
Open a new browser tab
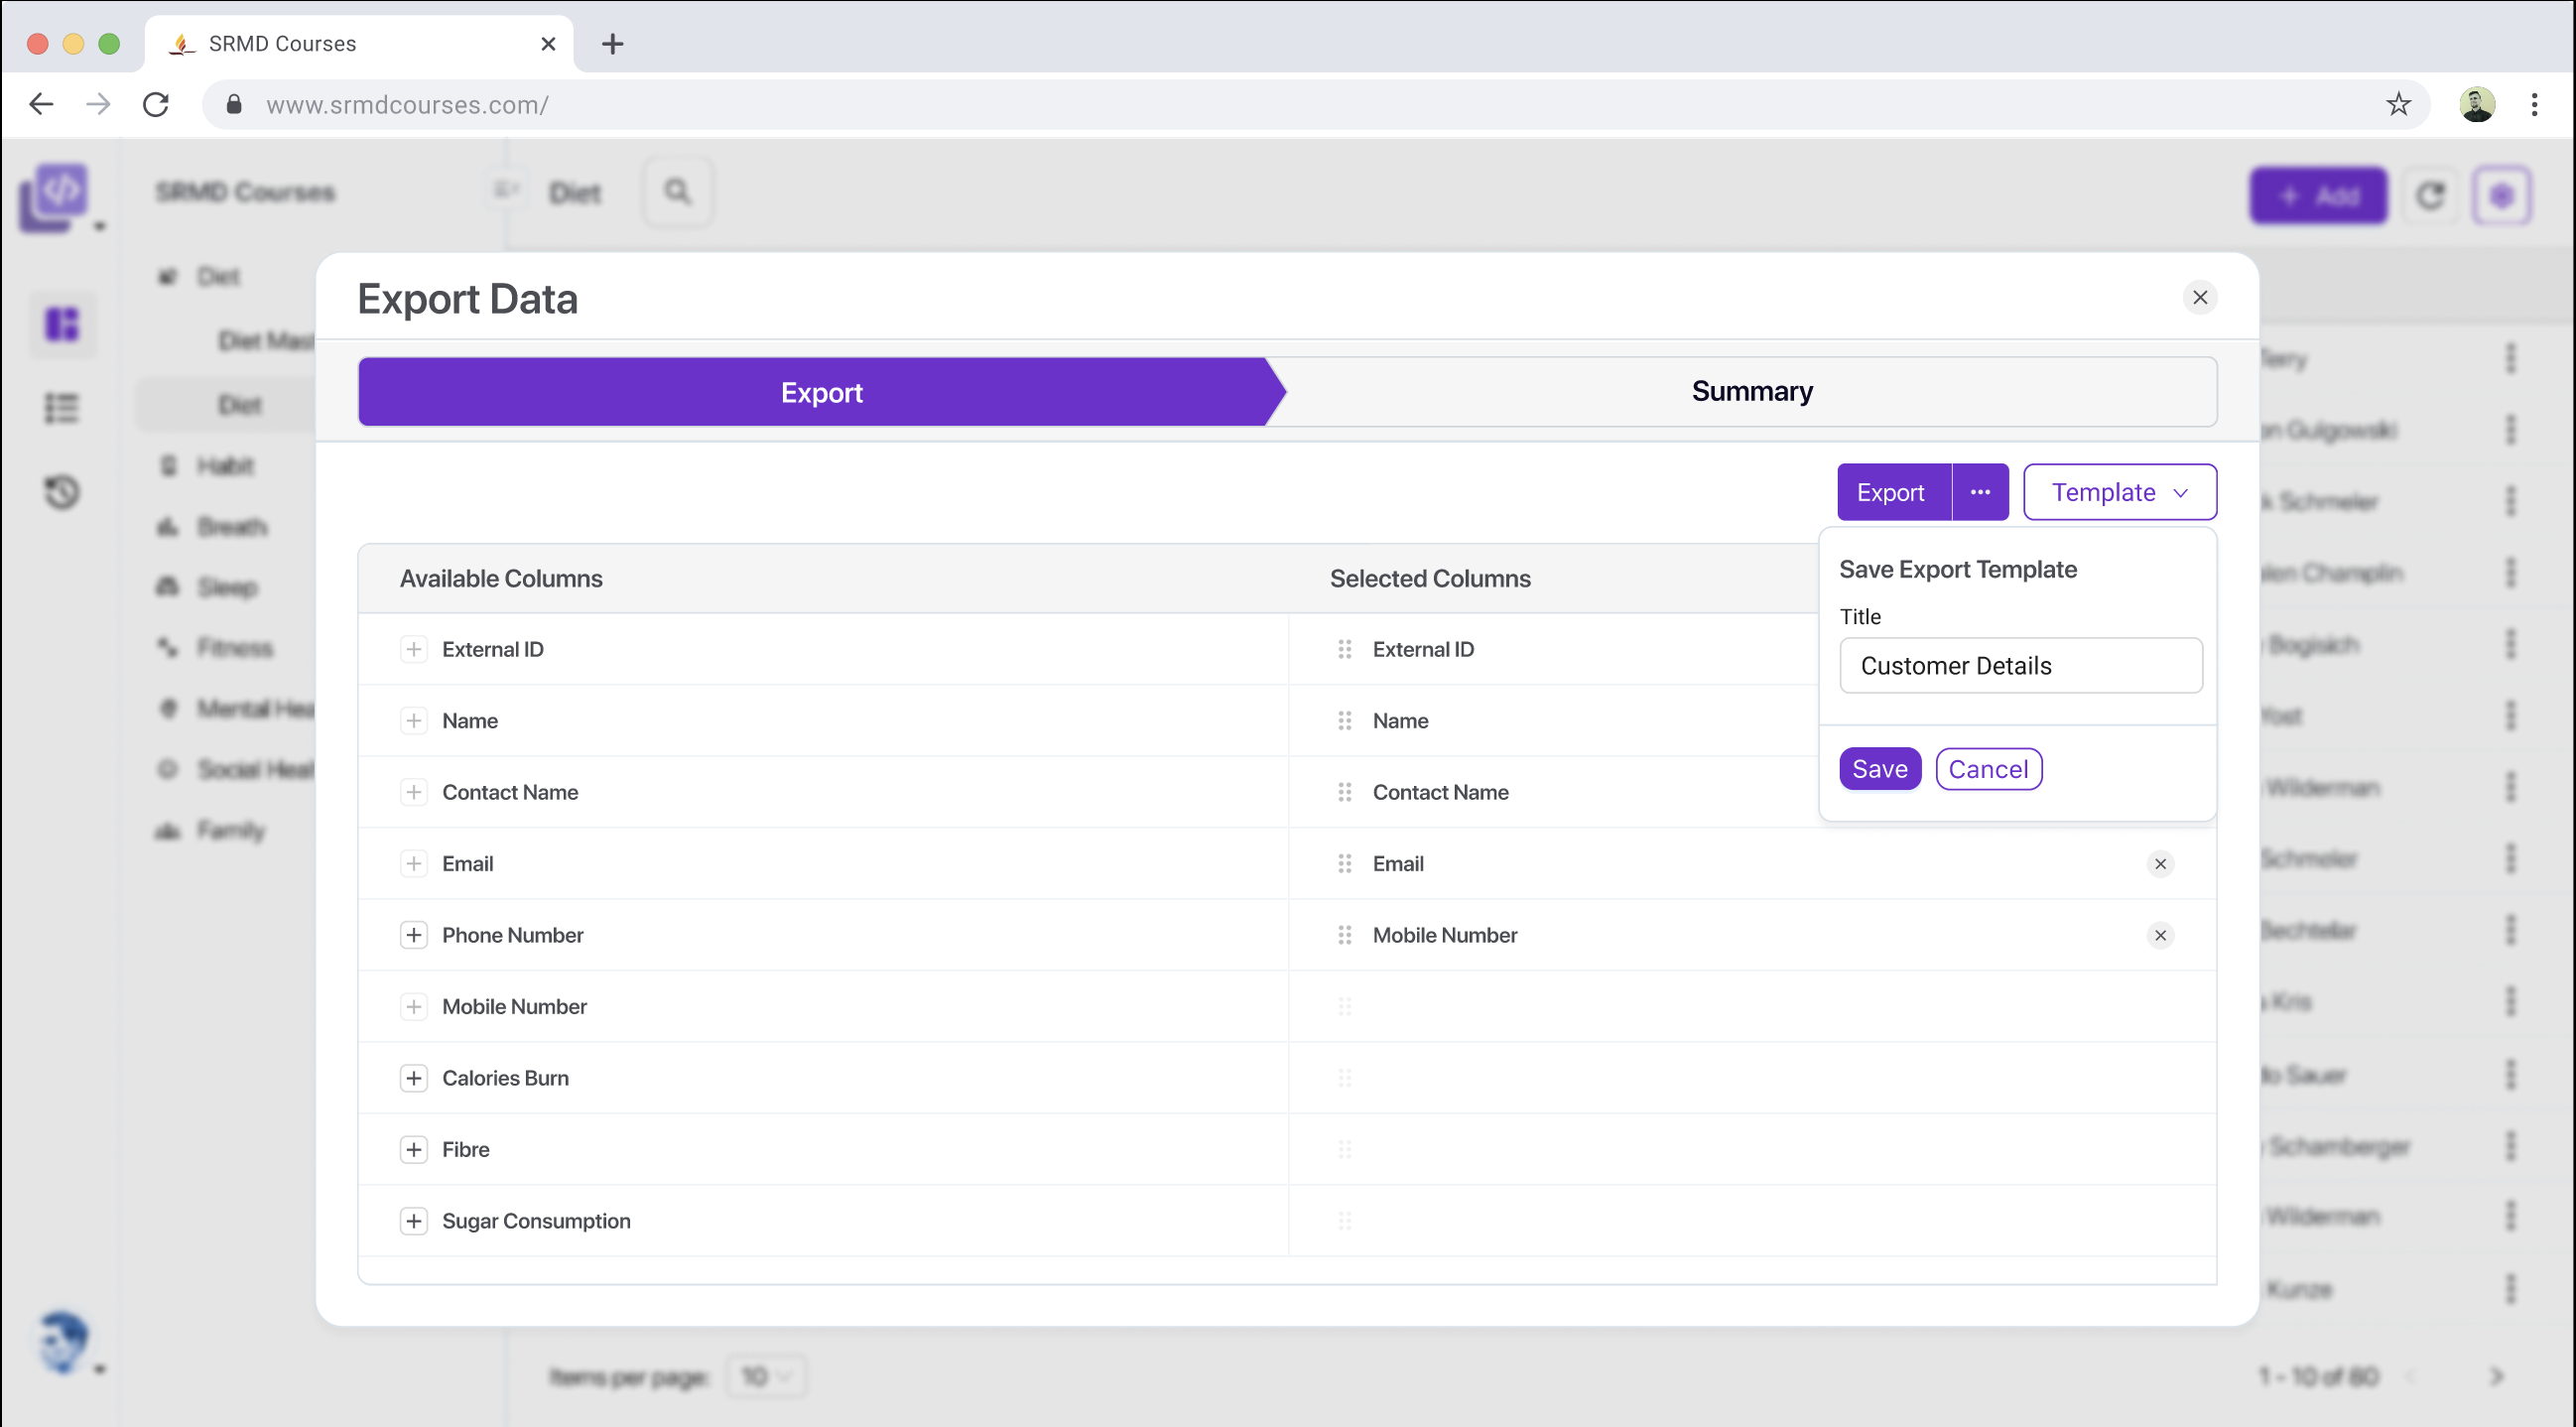[612, 44]
